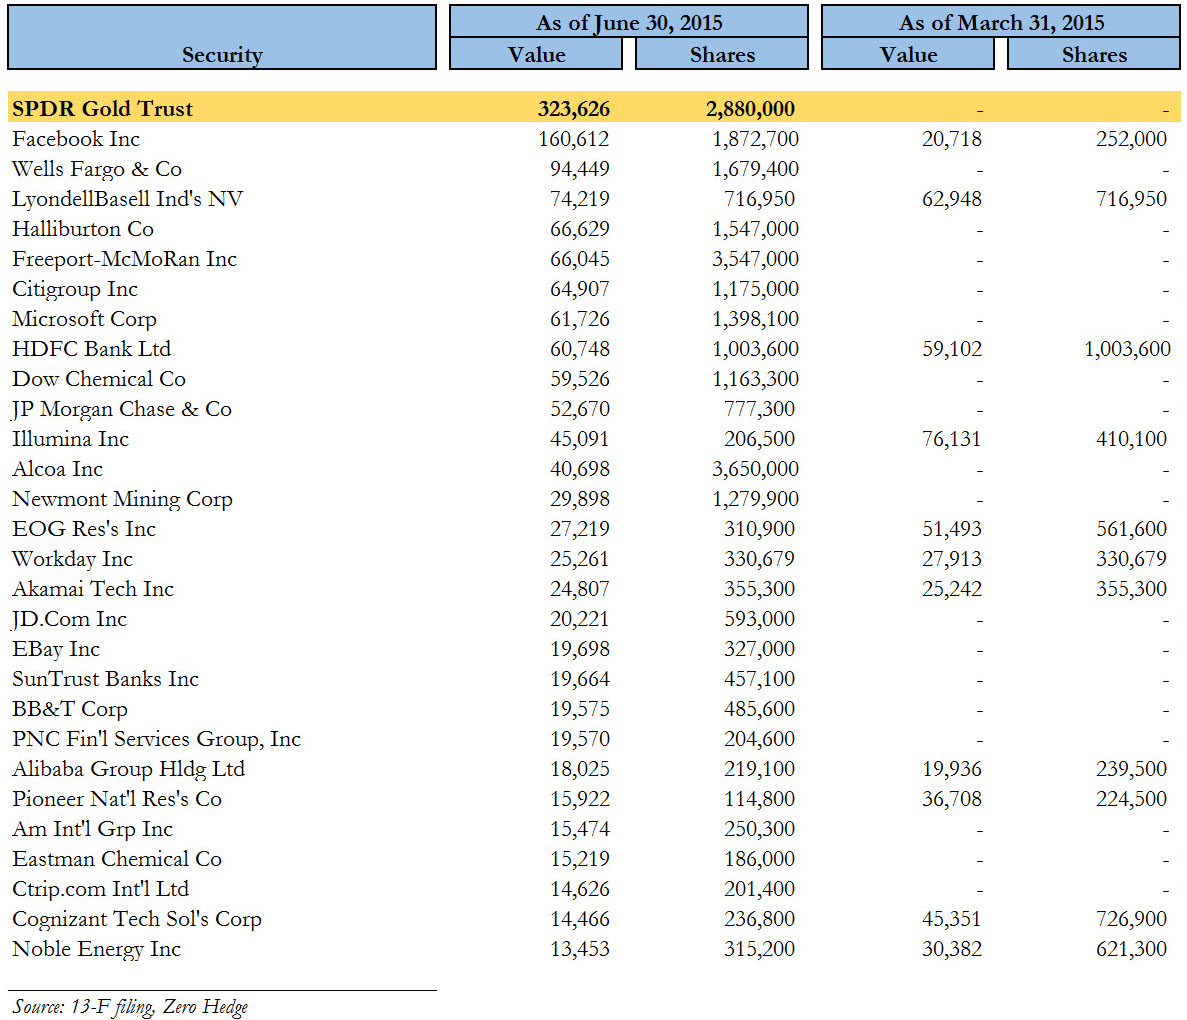Screen dimensions: 1187x1020
Task: Select the Microsoft Corp value 61,726
Action: [x=579, y=319]
